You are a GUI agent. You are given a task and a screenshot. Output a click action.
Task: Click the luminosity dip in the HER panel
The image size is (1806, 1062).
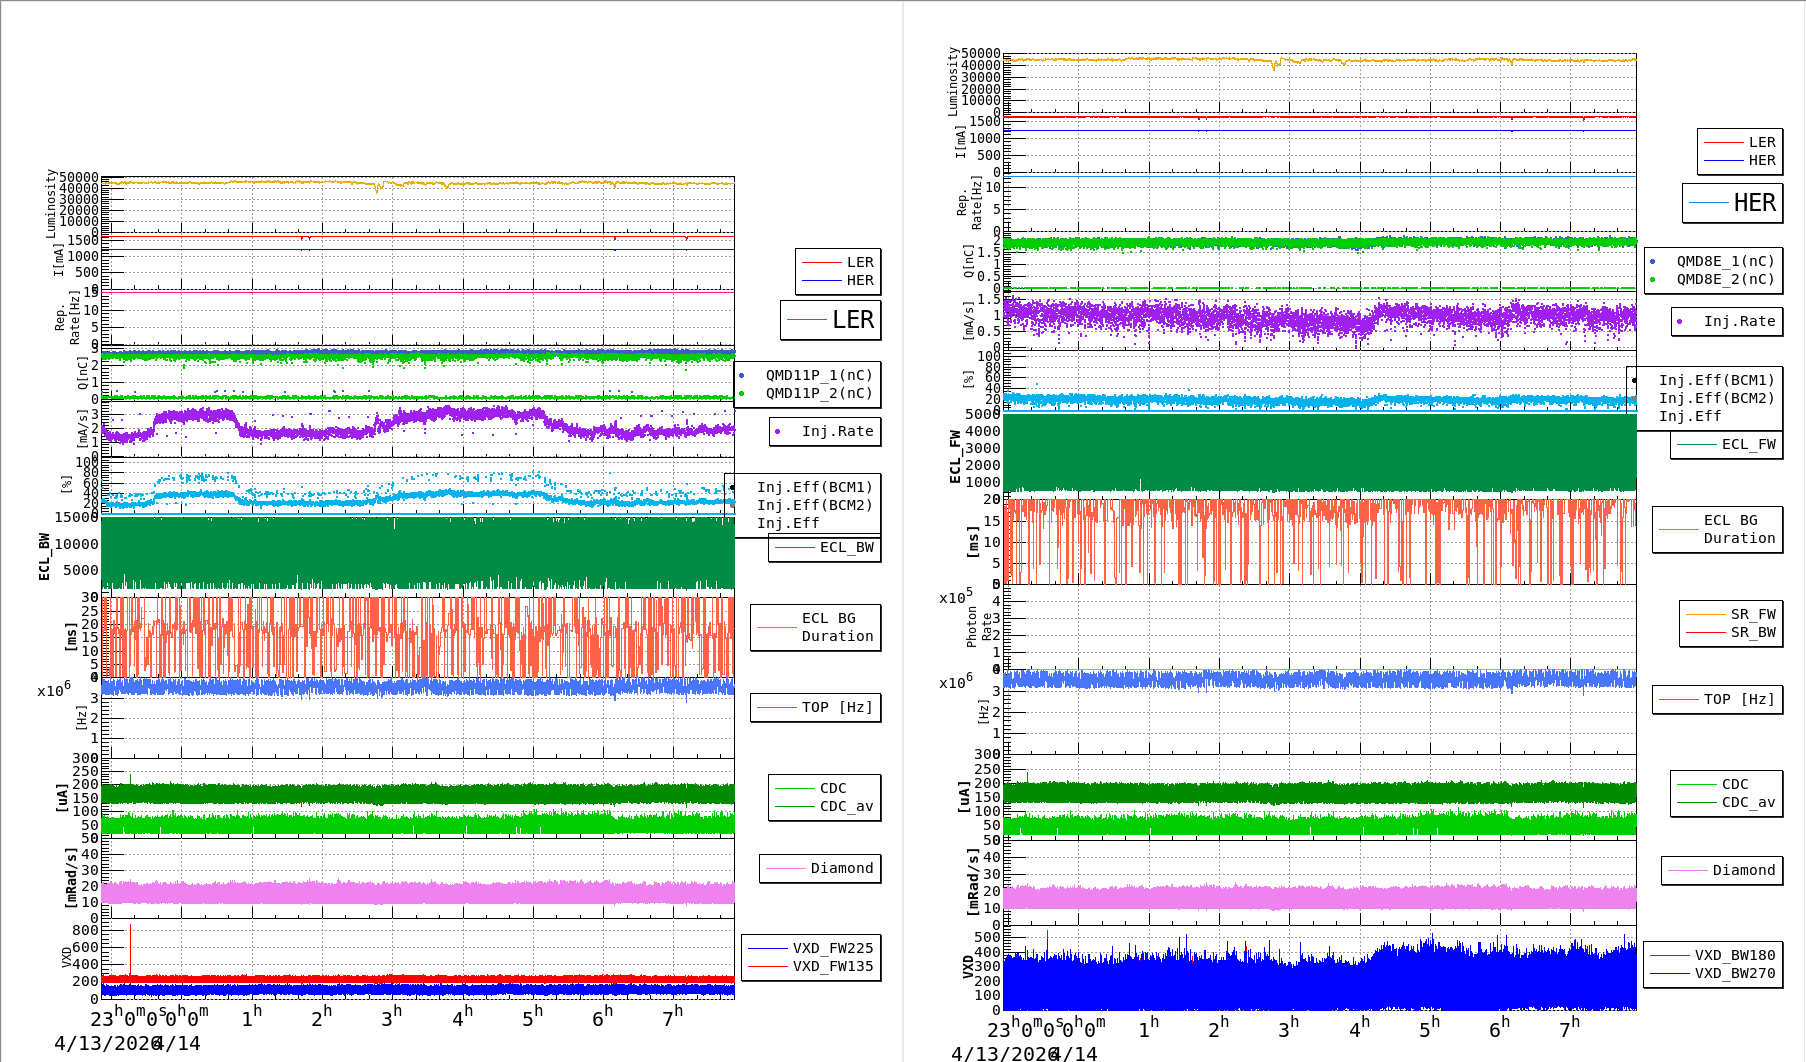point(1274,66)
